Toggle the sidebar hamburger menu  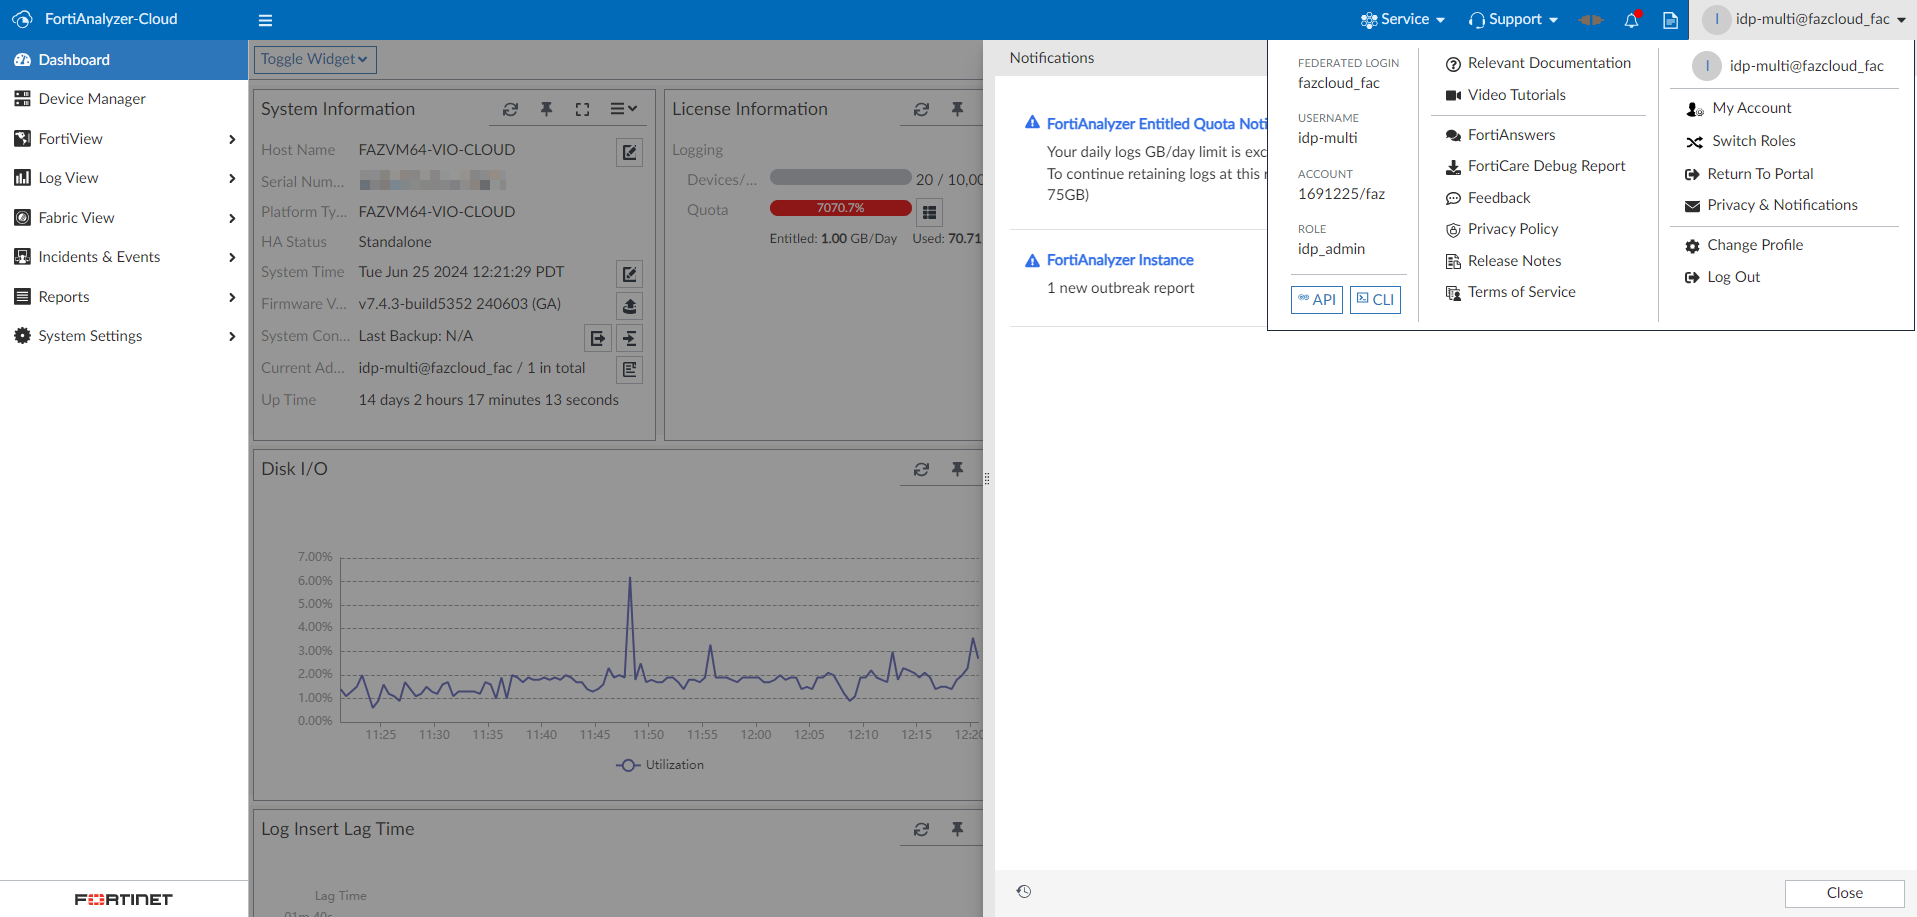[x=265, y=20]
